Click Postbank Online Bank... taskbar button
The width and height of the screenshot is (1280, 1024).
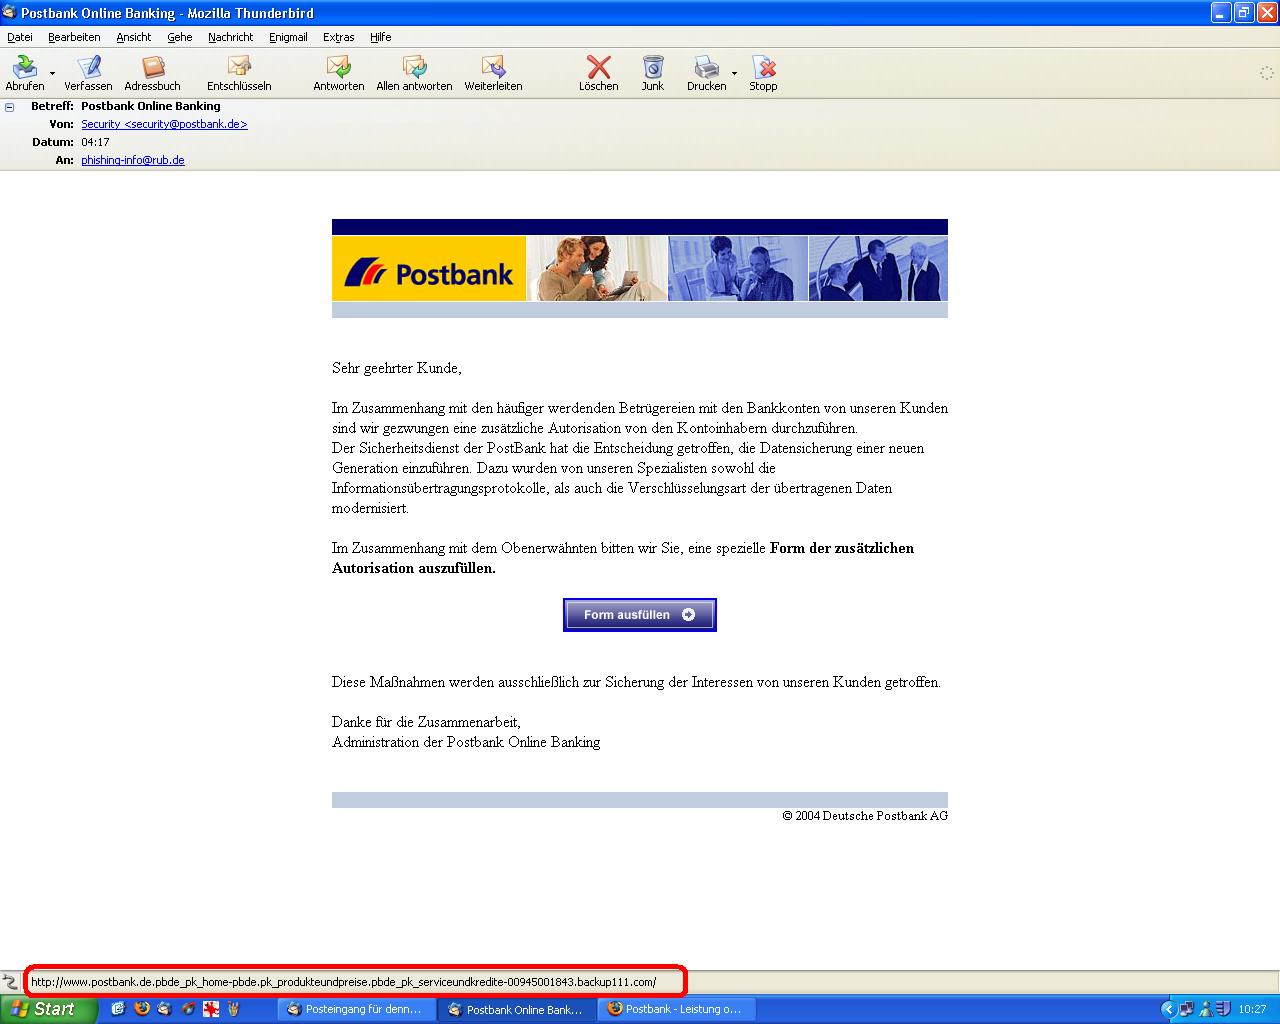(517, 1009)
